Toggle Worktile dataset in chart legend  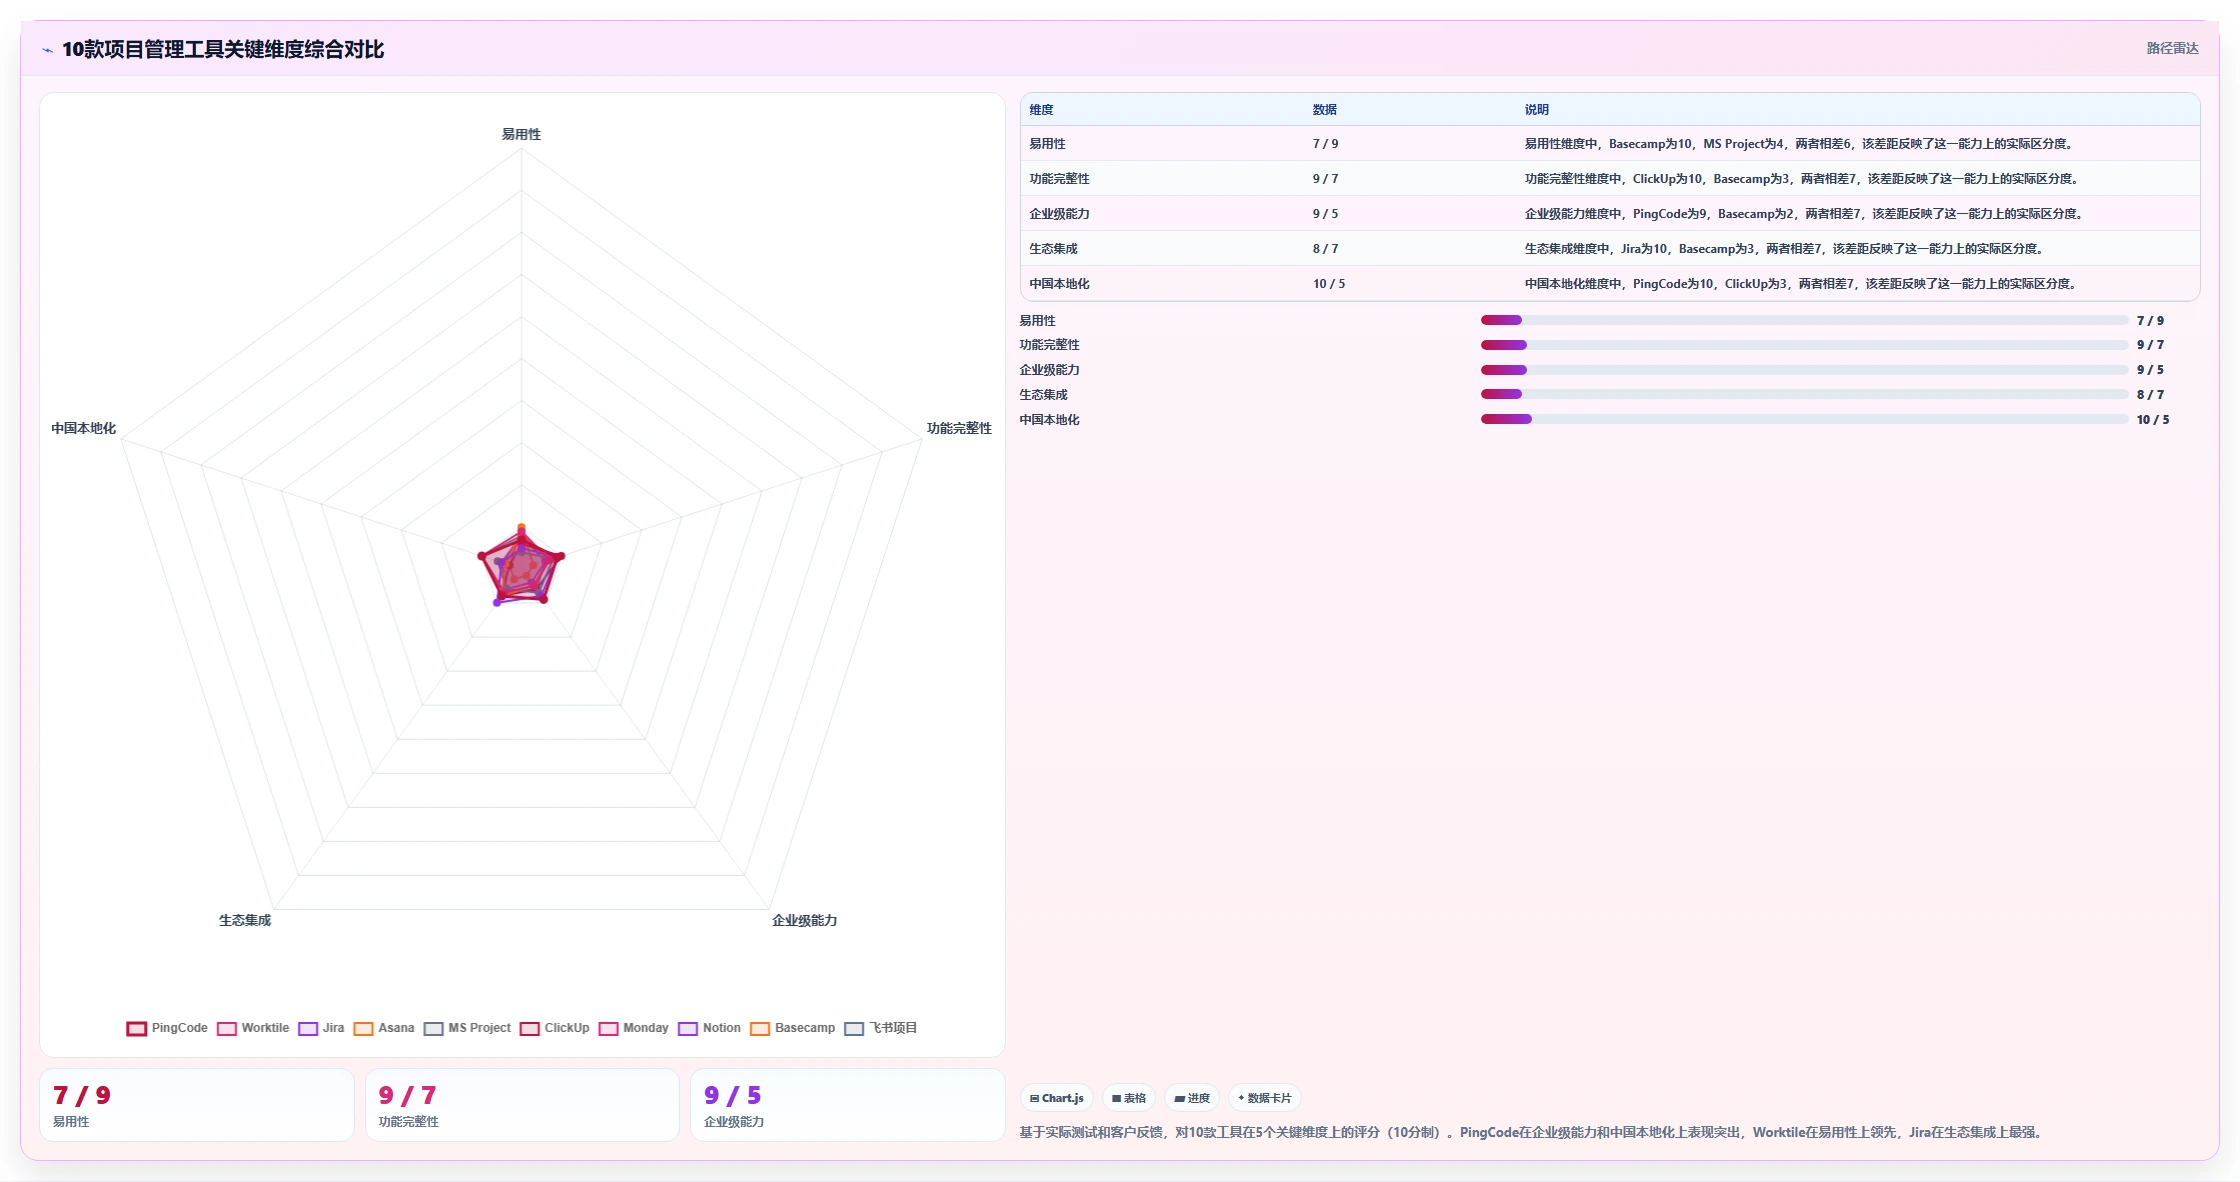tap(253, 1028)
